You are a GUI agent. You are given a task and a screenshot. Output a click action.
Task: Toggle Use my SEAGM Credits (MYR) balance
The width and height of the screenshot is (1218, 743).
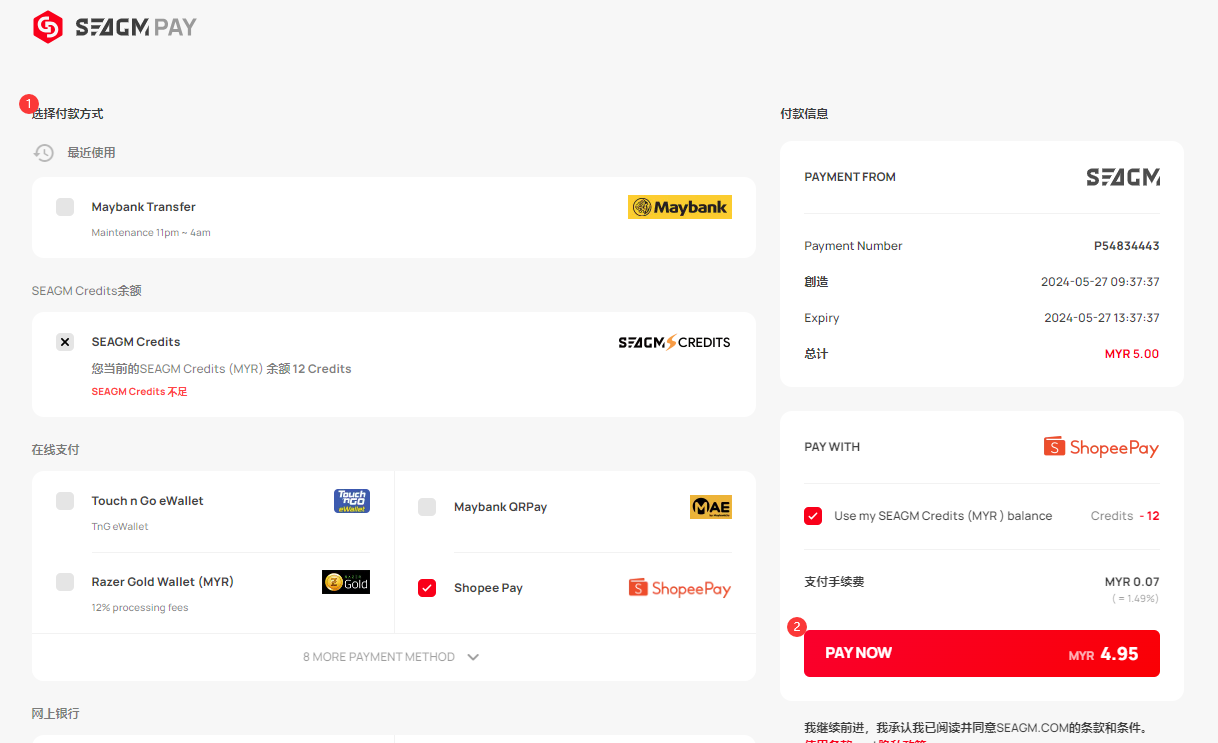(x=813, y=516)
